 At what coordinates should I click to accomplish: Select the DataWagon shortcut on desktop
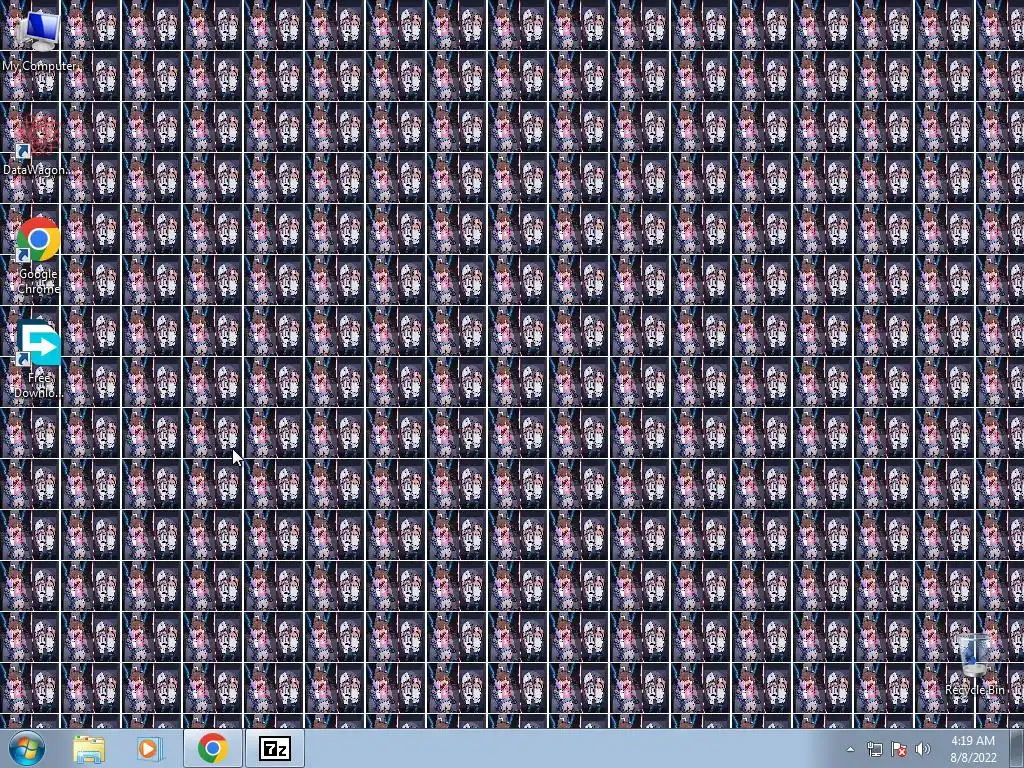click(37, 144)
